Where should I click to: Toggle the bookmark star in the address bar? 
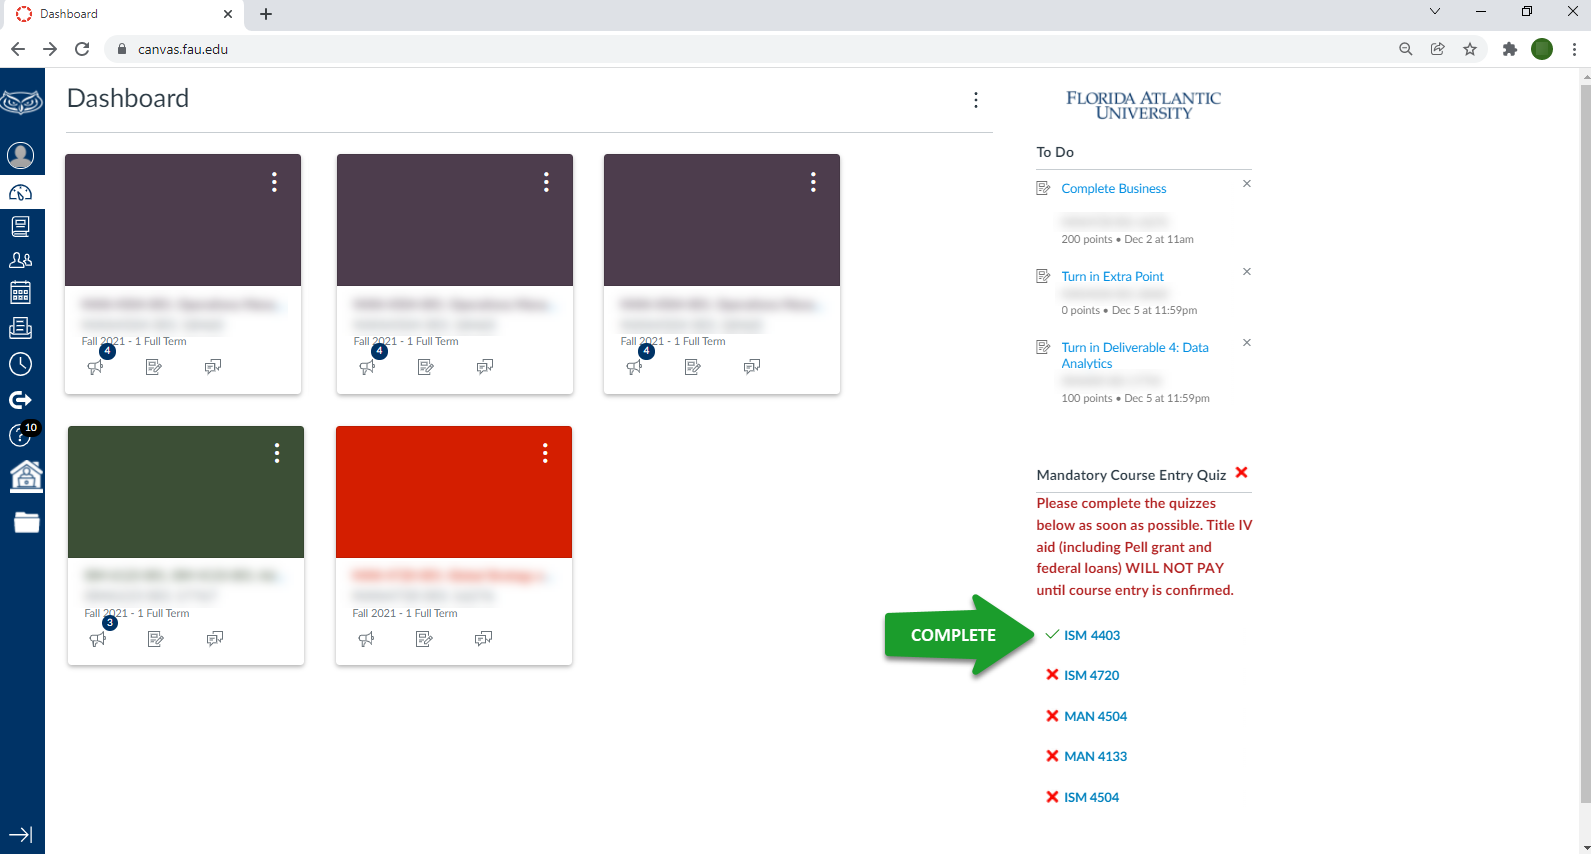click(x=1470, y=49)
